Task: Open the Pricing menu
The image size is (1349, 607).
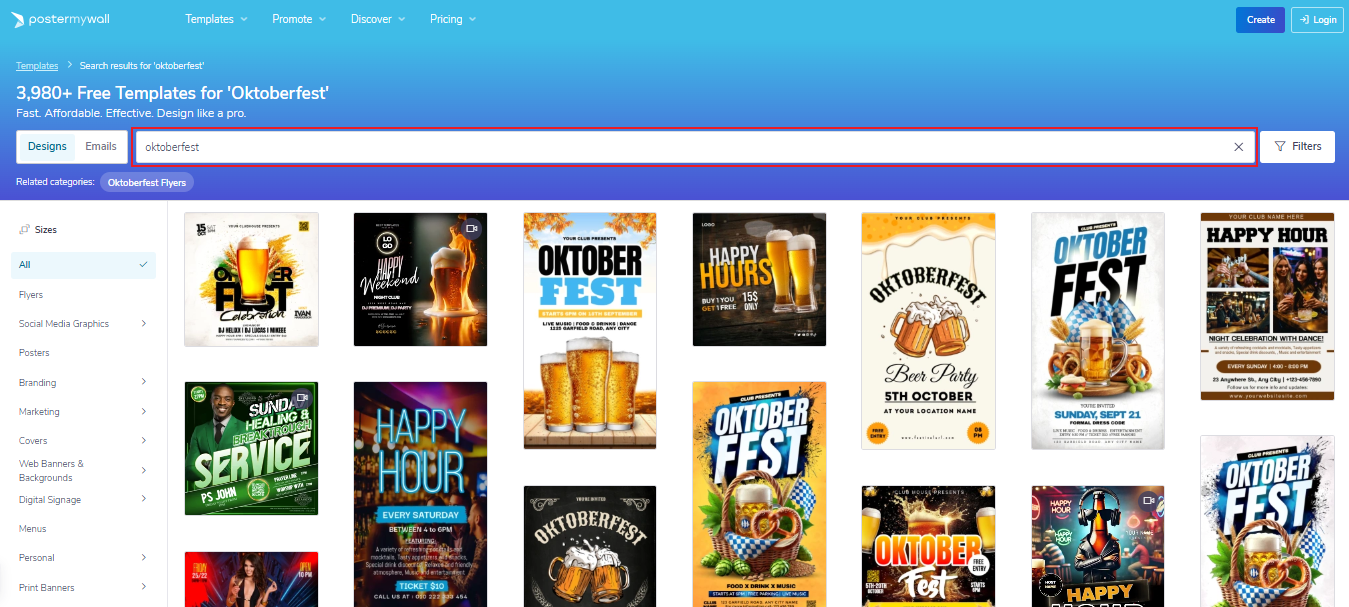Action: (x=453, y=19)
